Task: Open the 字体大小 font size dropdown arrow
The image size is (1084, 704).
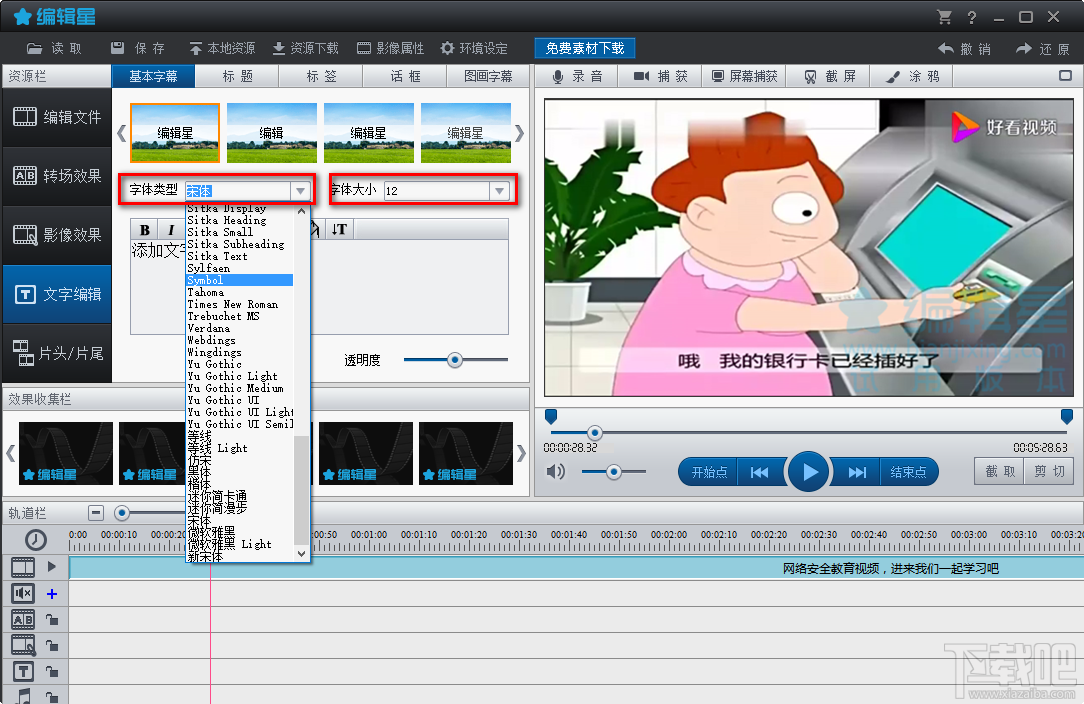Action: click(x=499, y=191)
